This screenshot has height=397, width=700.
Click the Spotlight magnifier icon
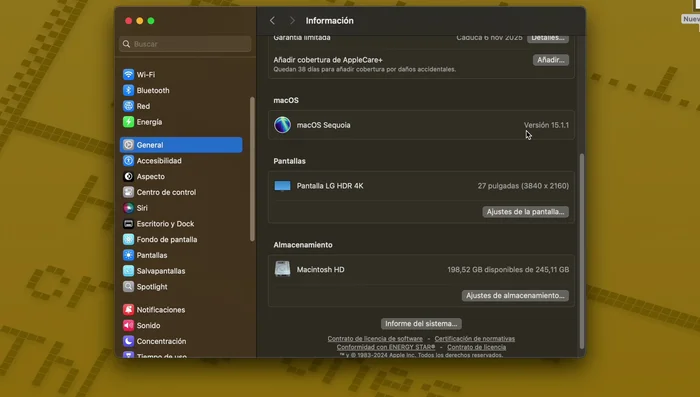click(x=128, y=286)
